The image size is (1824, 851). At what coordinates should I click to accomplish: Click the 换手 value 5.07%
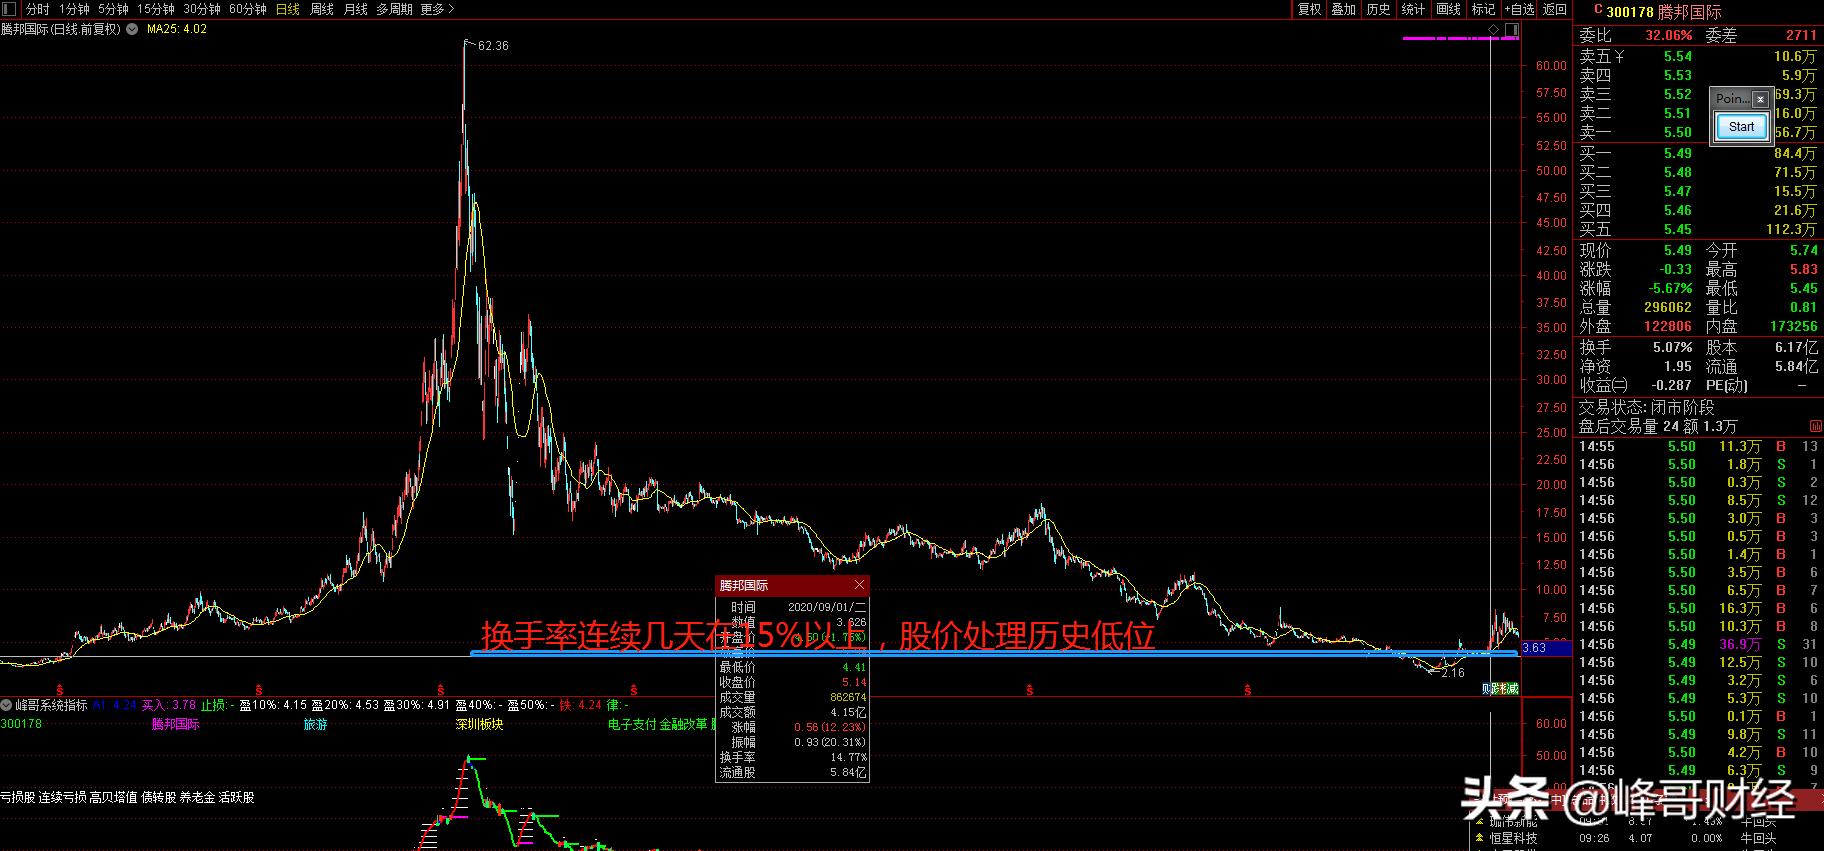click(1672, 347)
